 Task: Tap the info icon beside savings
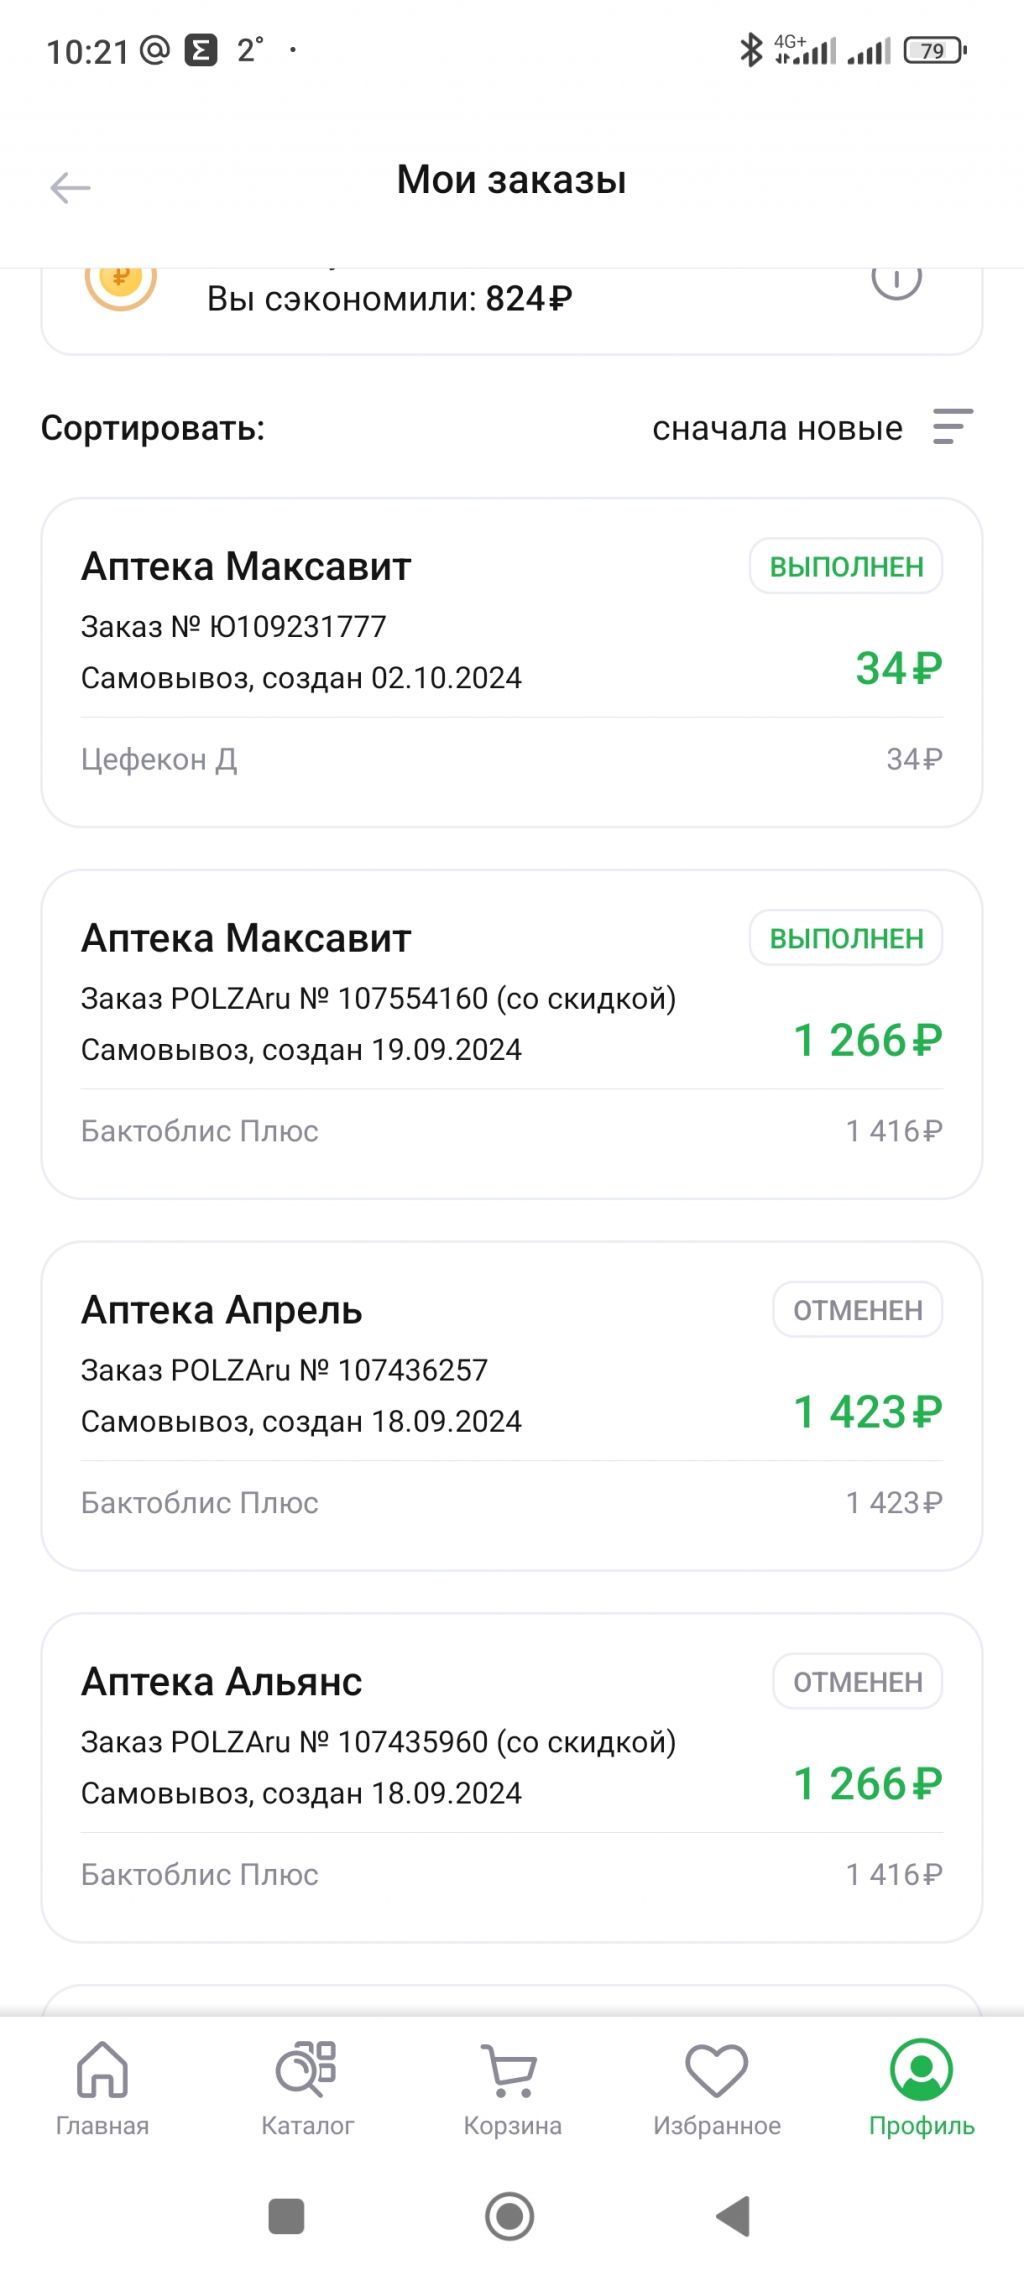895,280
